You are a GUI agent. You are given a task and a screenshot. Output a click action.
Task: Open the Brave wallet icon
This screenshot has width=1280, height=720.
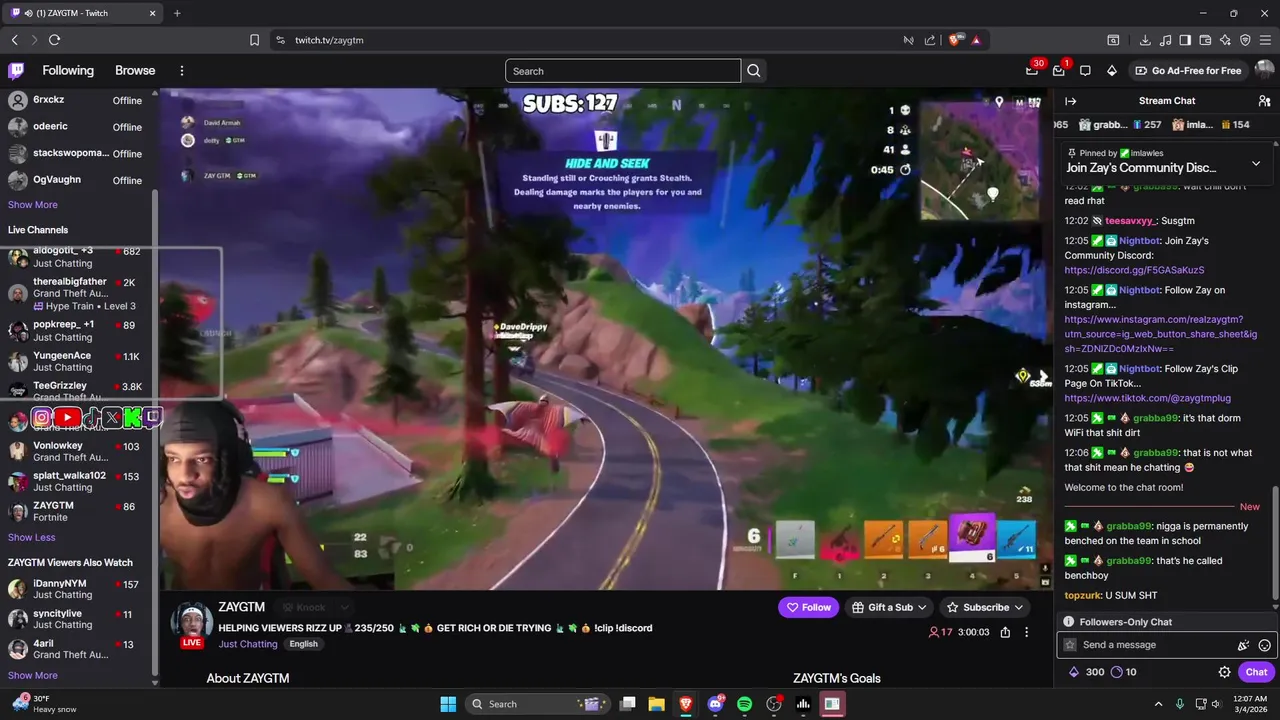(x=1205, y=40)
